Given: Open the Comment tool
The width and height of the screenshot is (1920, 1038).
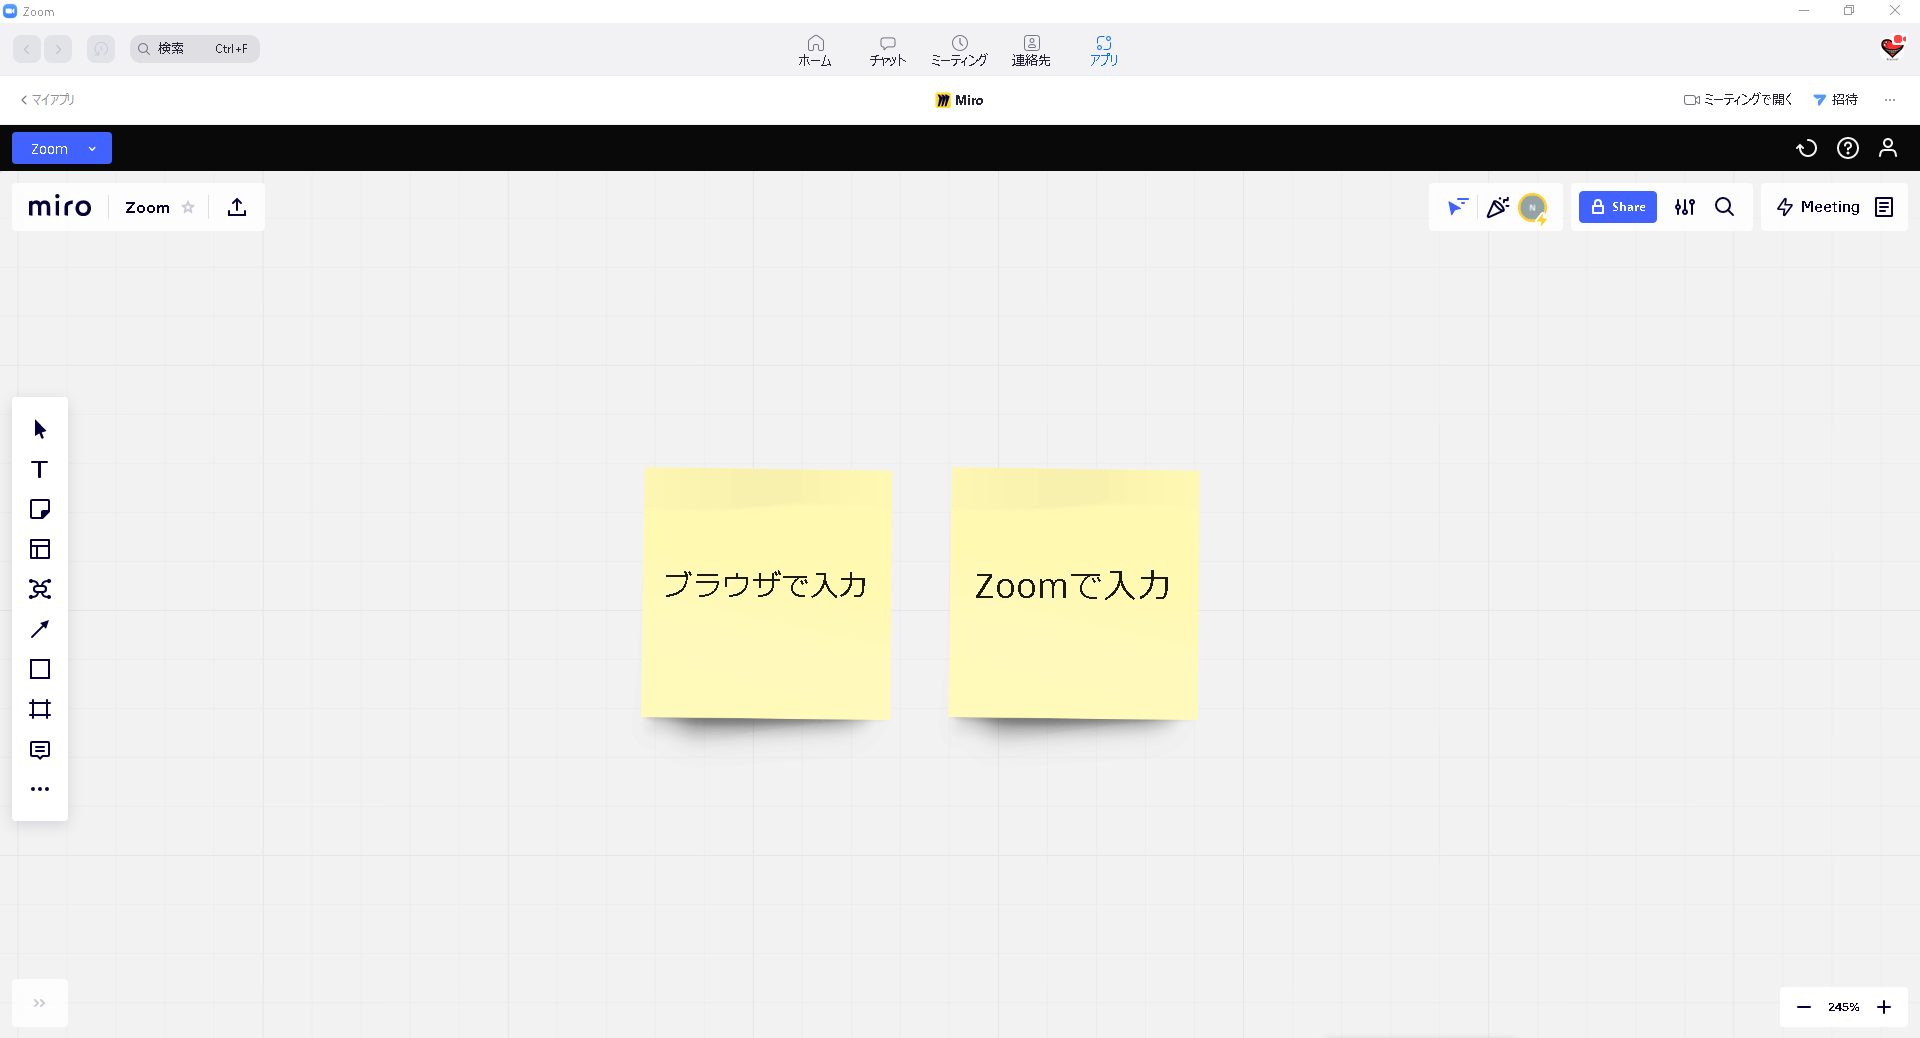Looking at the screenshot, I should point(40,749).
